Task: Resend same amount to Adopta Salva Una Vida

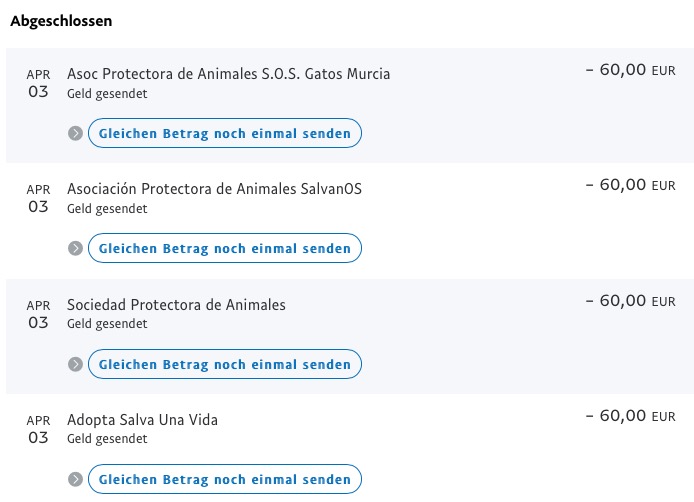Action: 225,479
